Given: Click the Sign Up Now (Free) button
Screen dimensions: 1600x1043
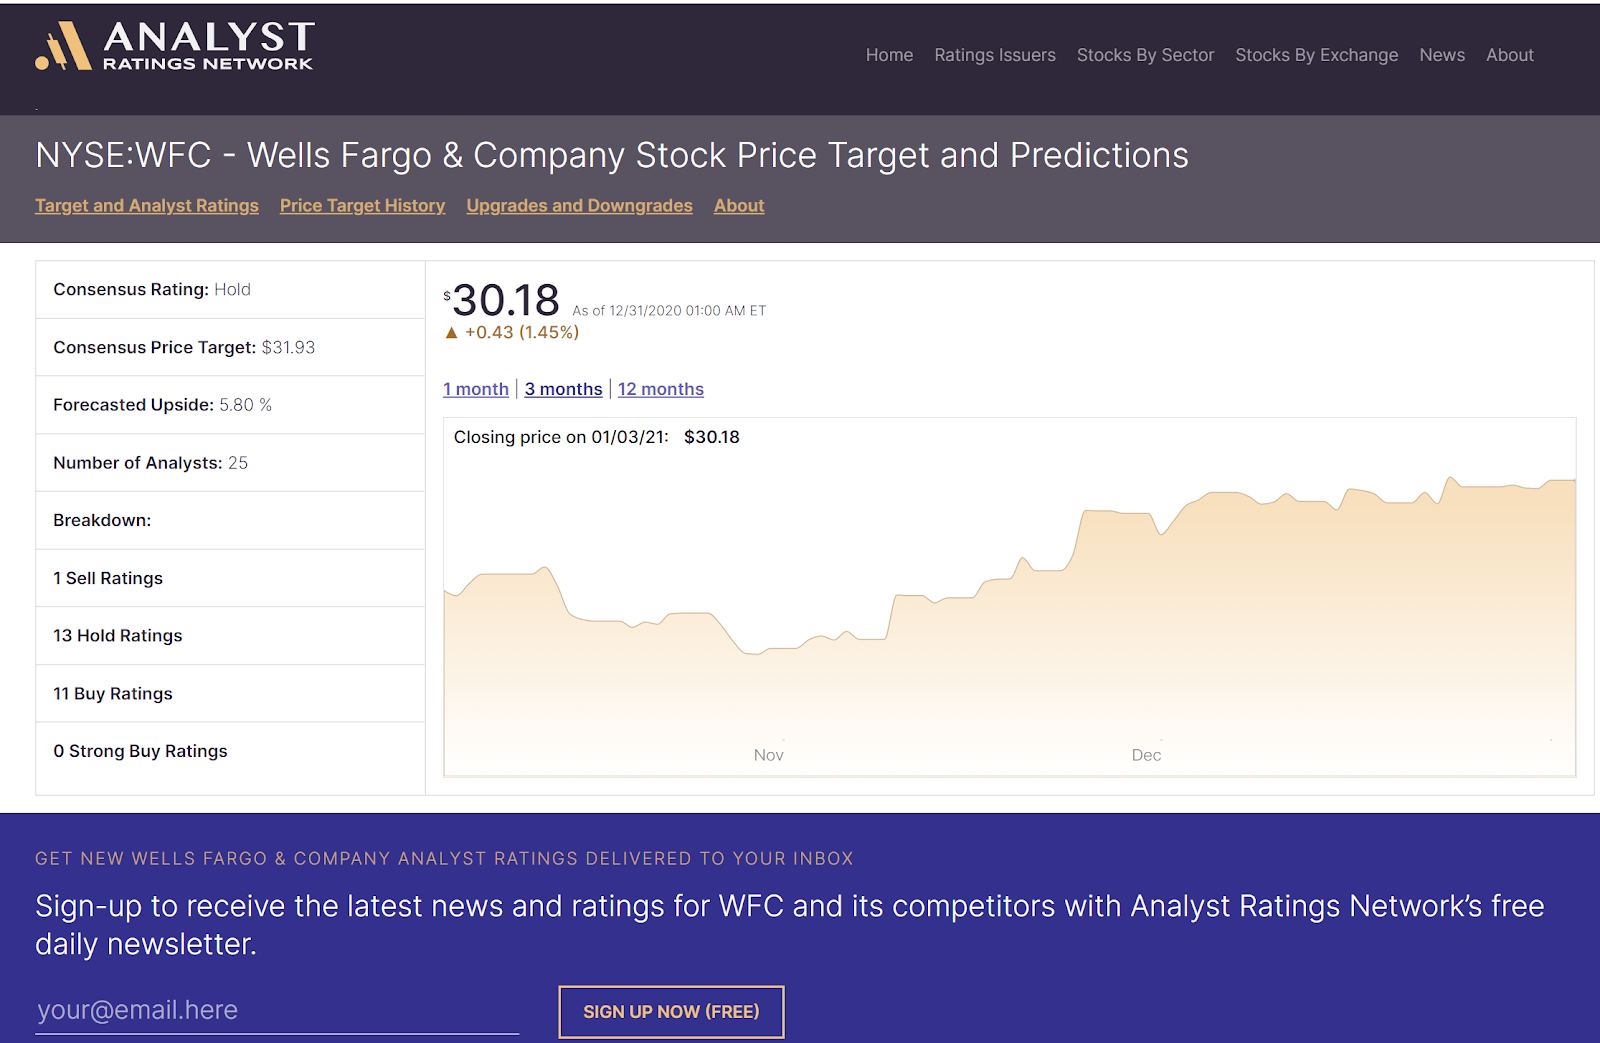Looking at the screenshot, I should tap(671, 1012).
